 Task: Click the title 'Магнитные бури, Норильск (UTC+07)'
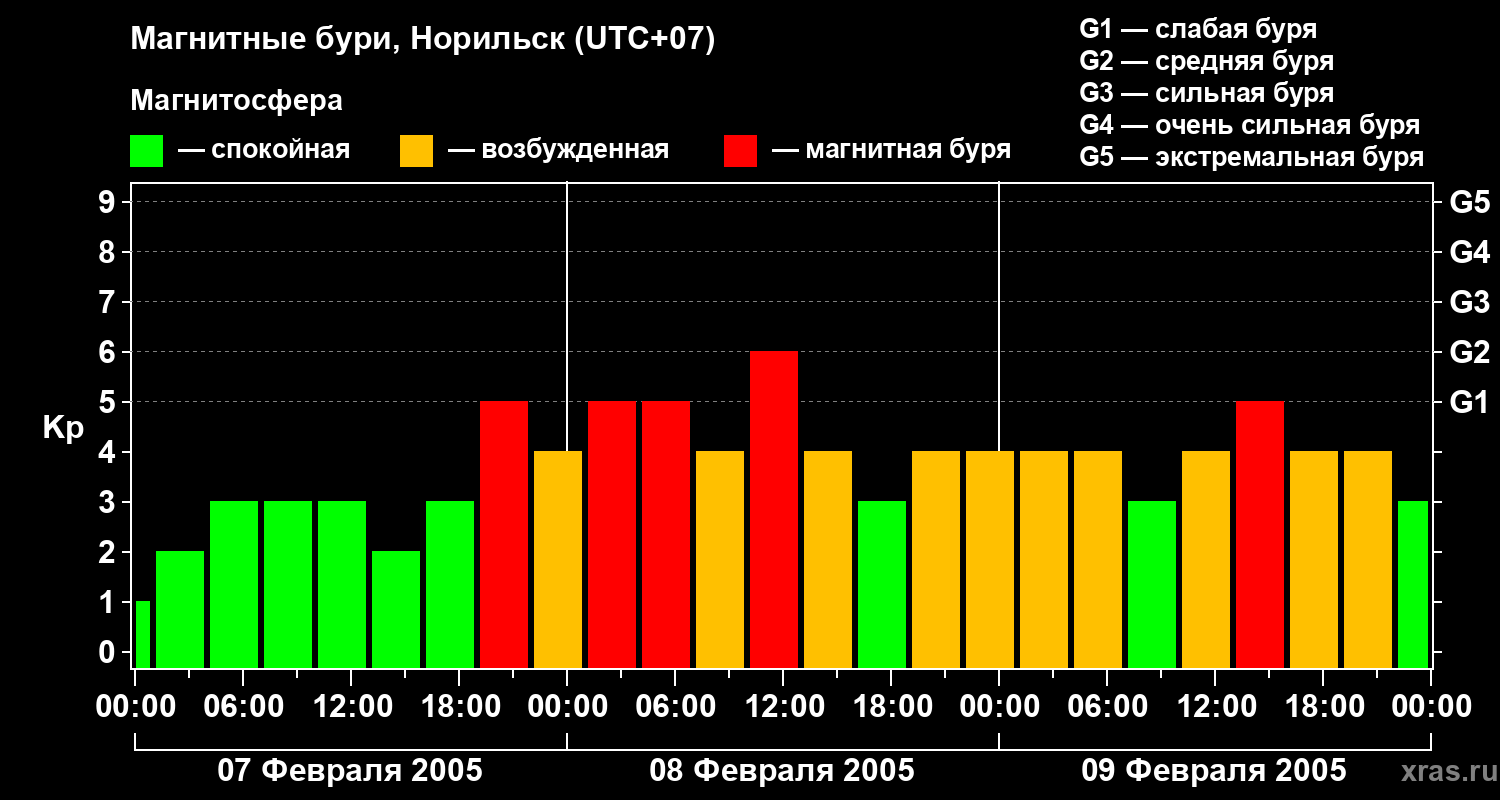click(x=423, y=40)
